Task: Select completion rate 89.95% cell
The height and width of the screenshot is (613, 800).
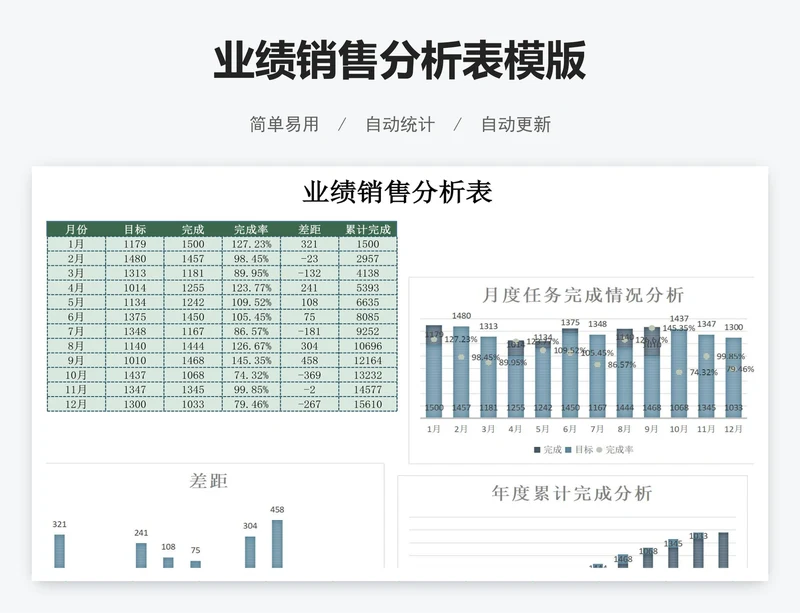Action: (x=251, y=273)
